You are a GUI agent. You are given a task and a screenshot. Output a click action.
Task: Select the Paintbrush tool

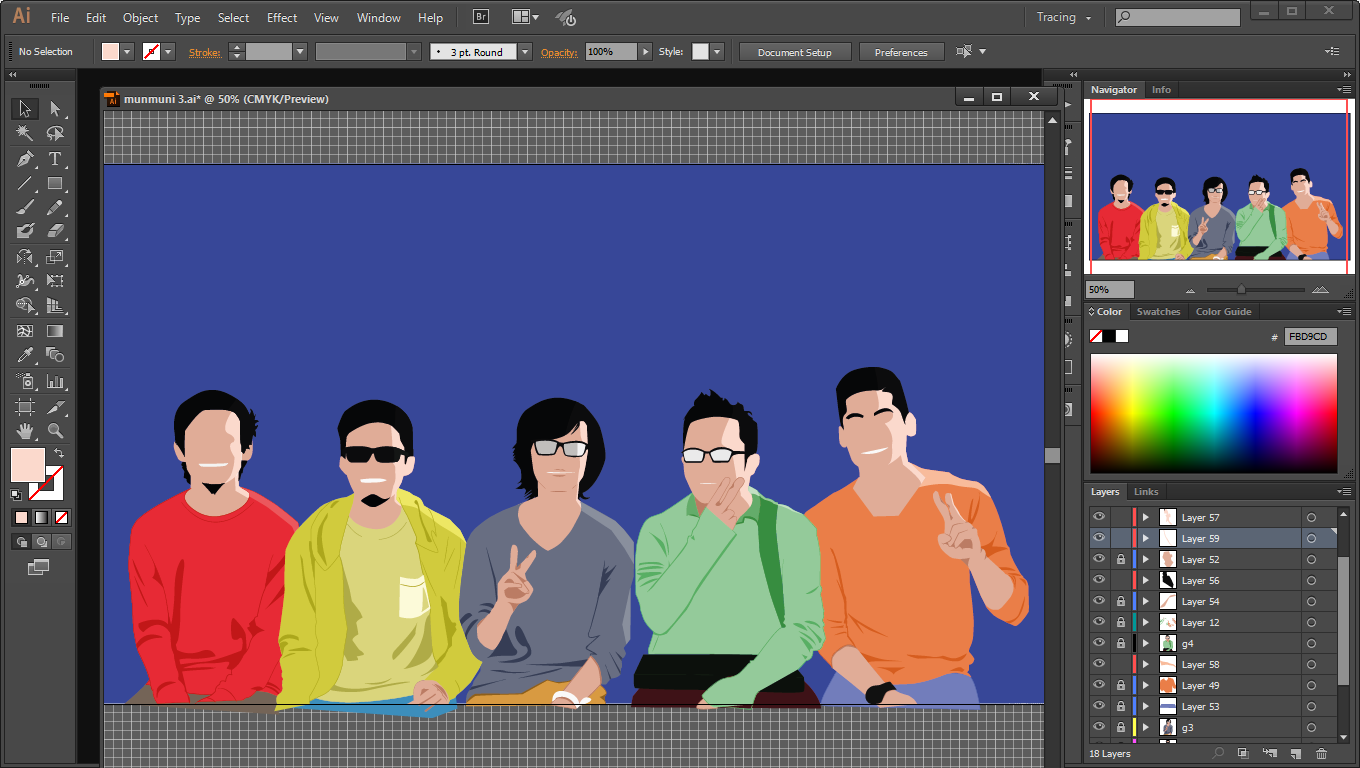[x=25, y=207]
